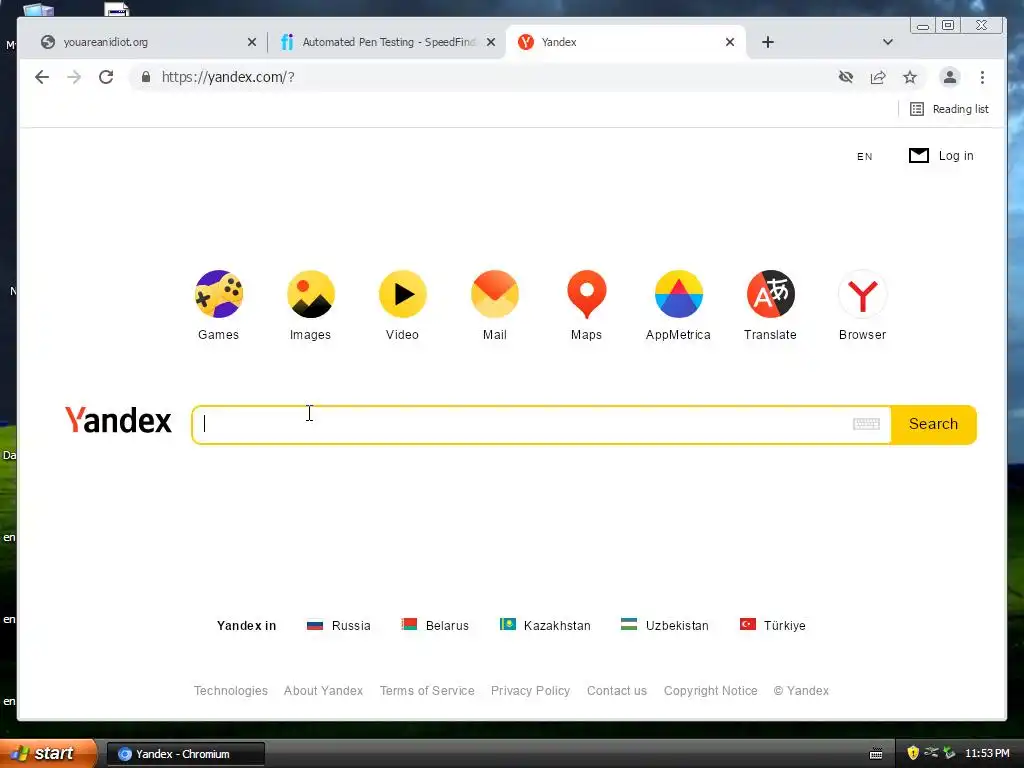
Task: Open the Reading list panel
Action: click(x=950, y=109)
